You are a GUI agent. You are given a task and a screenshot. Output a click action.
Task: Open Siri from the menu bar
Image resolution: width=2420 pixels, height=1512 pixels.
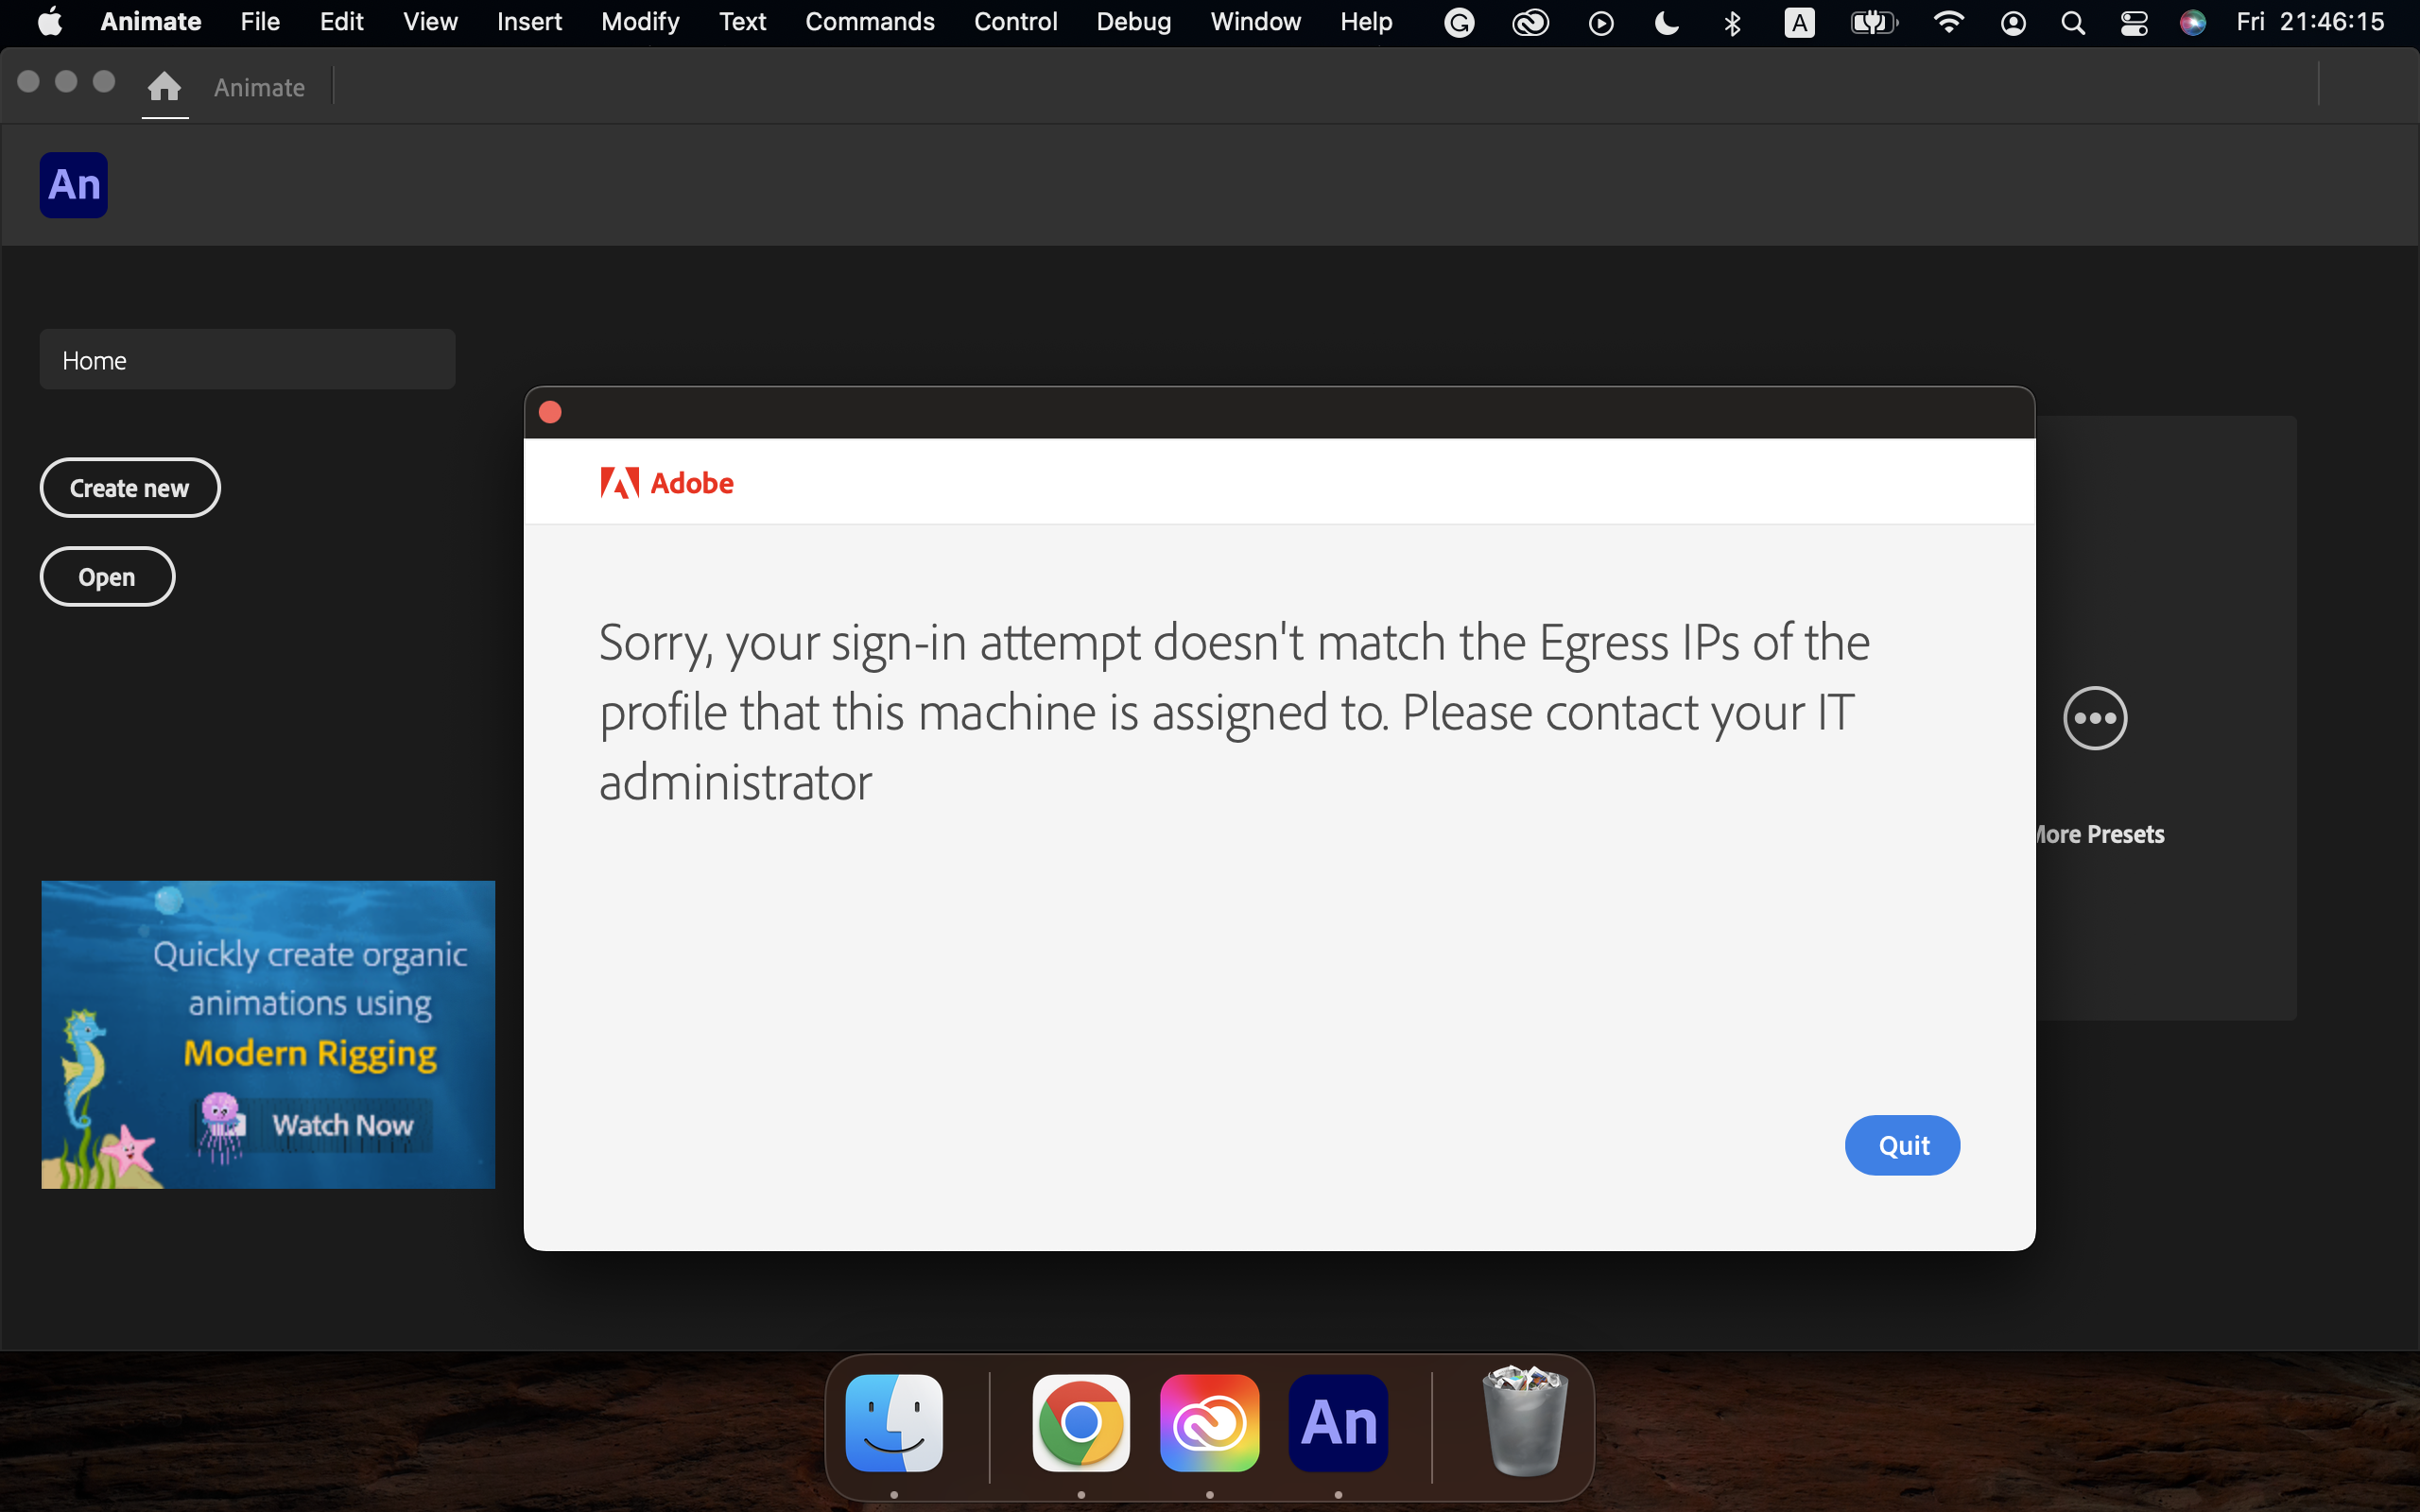point(2194,21)
